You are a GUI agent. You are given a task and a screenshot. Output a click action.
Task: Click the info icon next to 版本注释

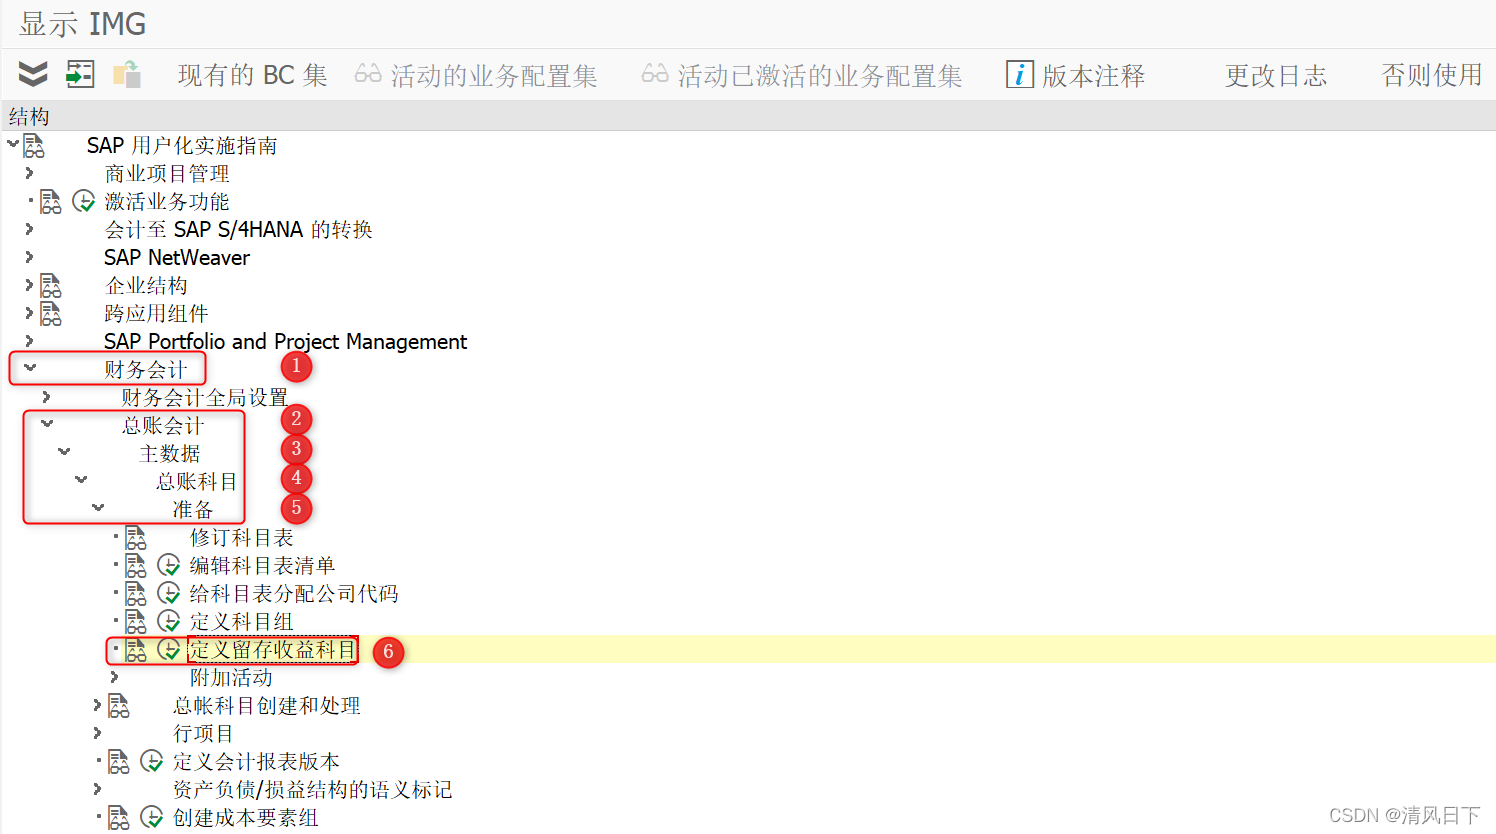coord(1019,74)
